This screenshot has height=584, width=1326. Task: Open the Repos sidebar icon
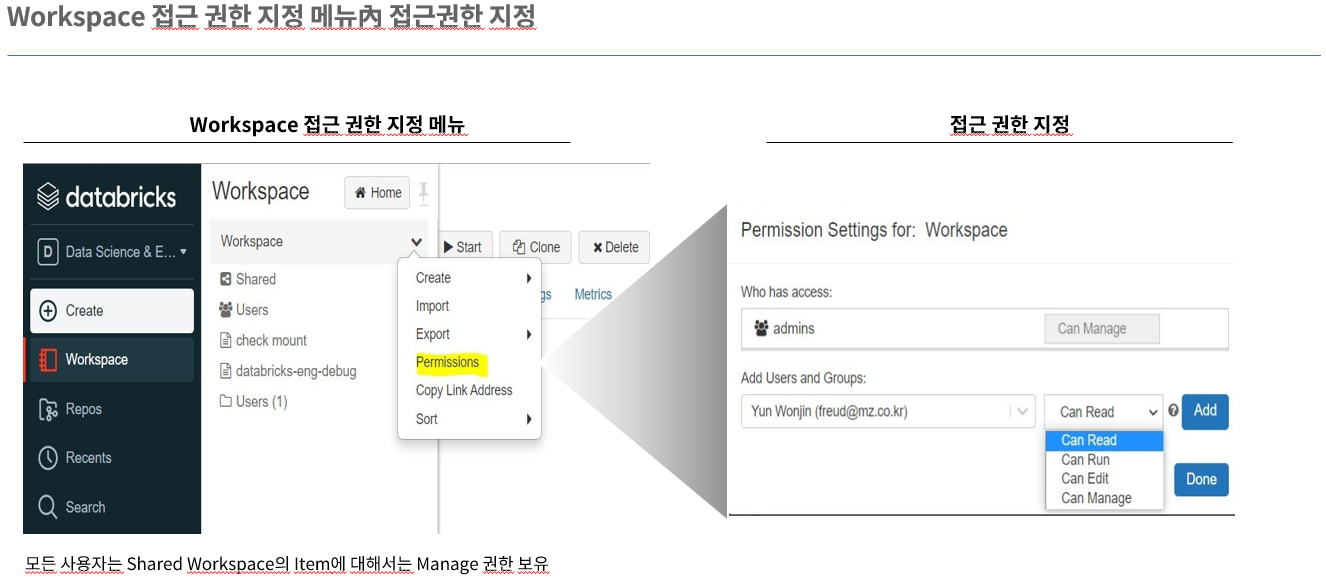[x=48, y=409]
